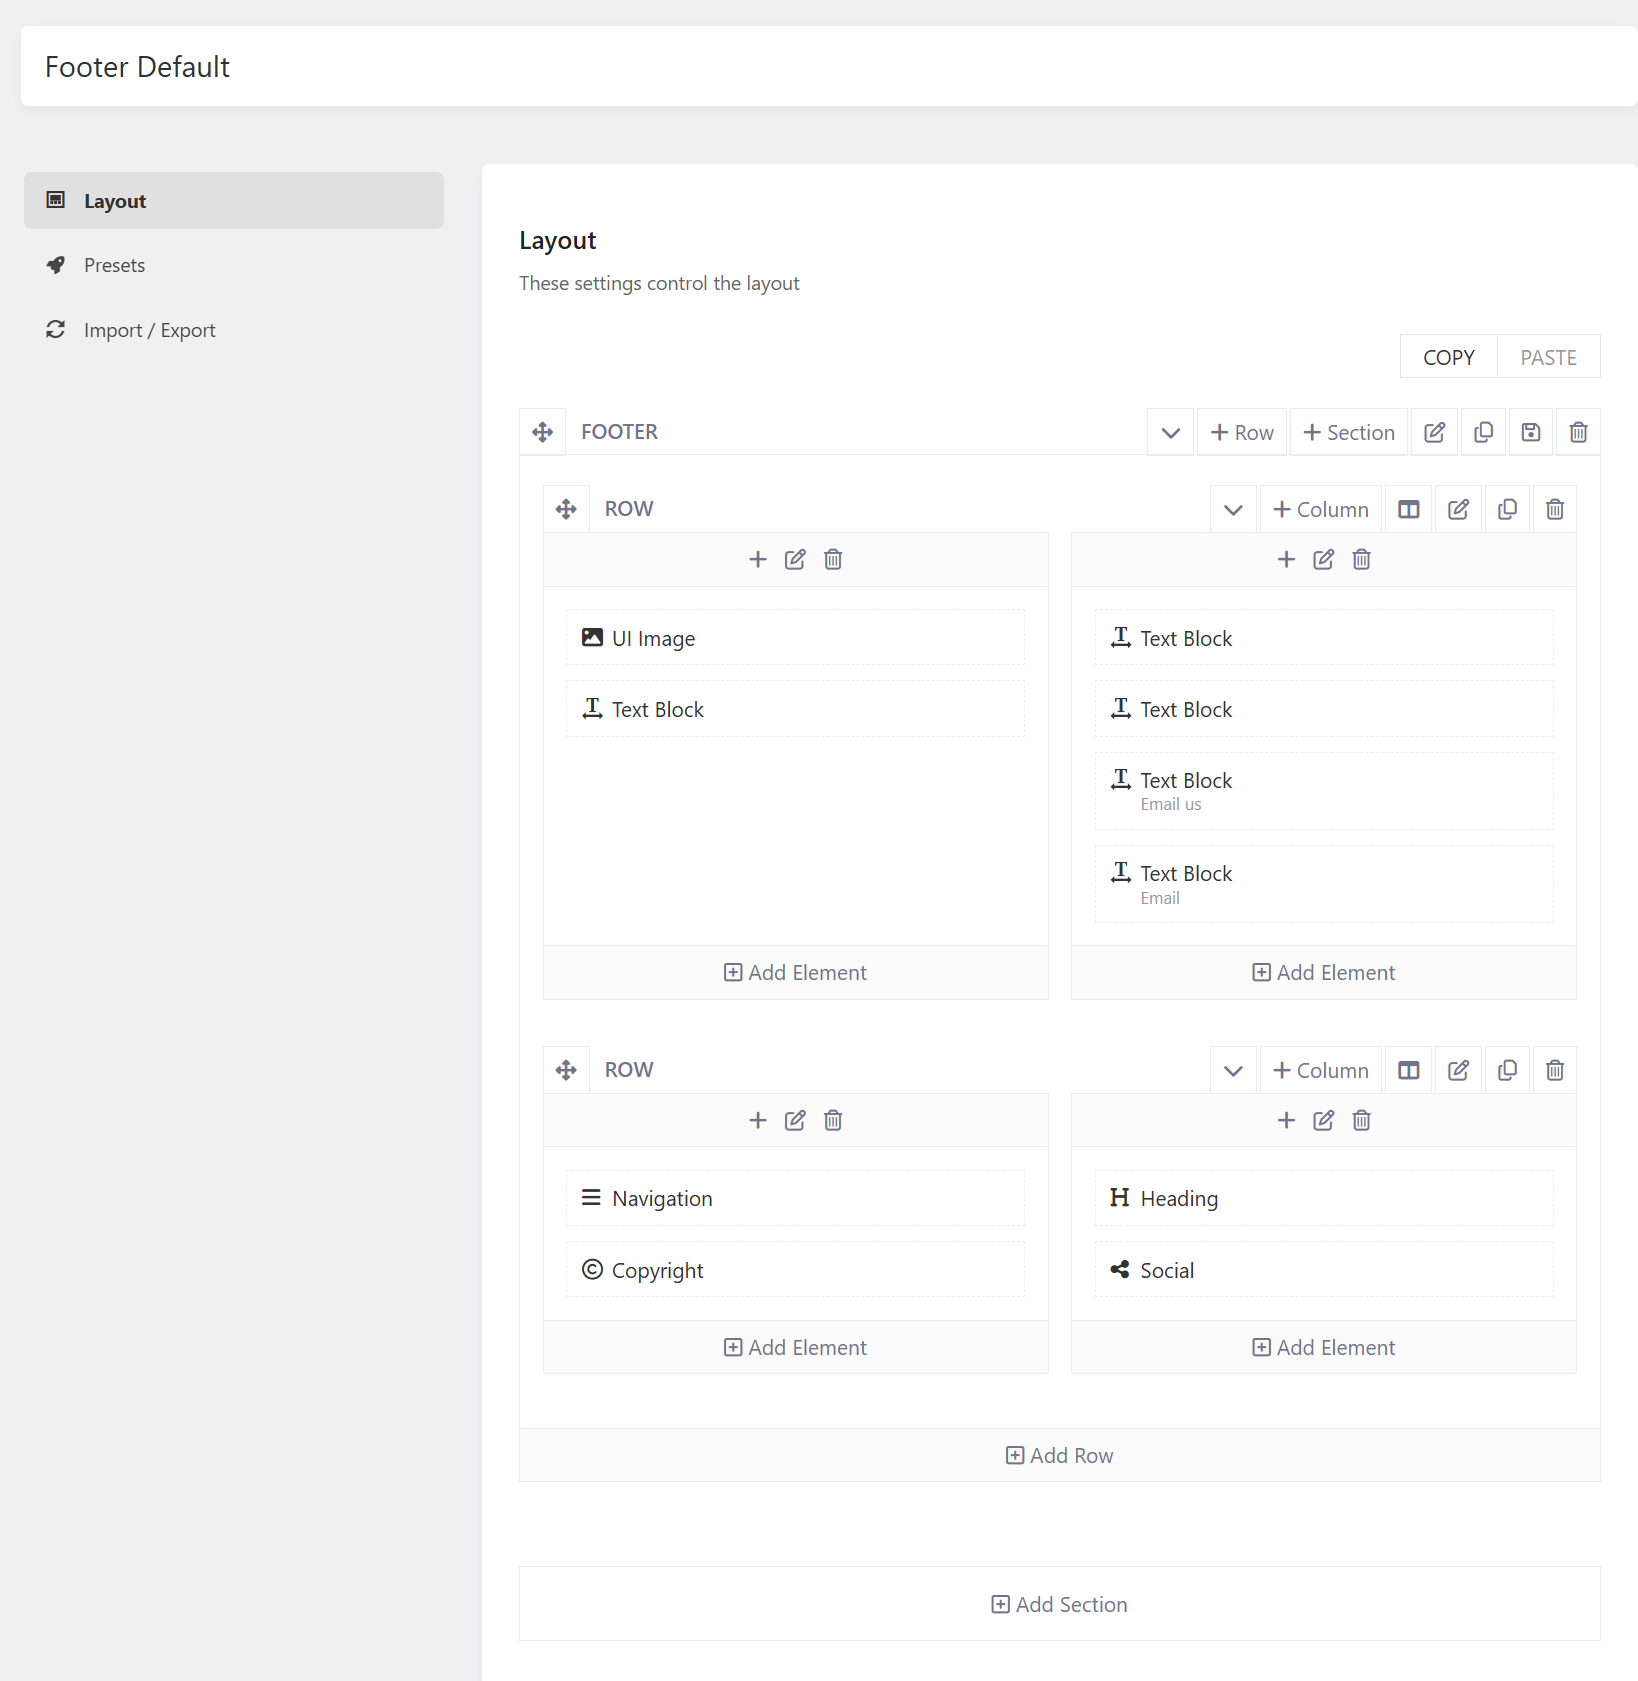Switch to Import / Export tab

pos(149,330)
